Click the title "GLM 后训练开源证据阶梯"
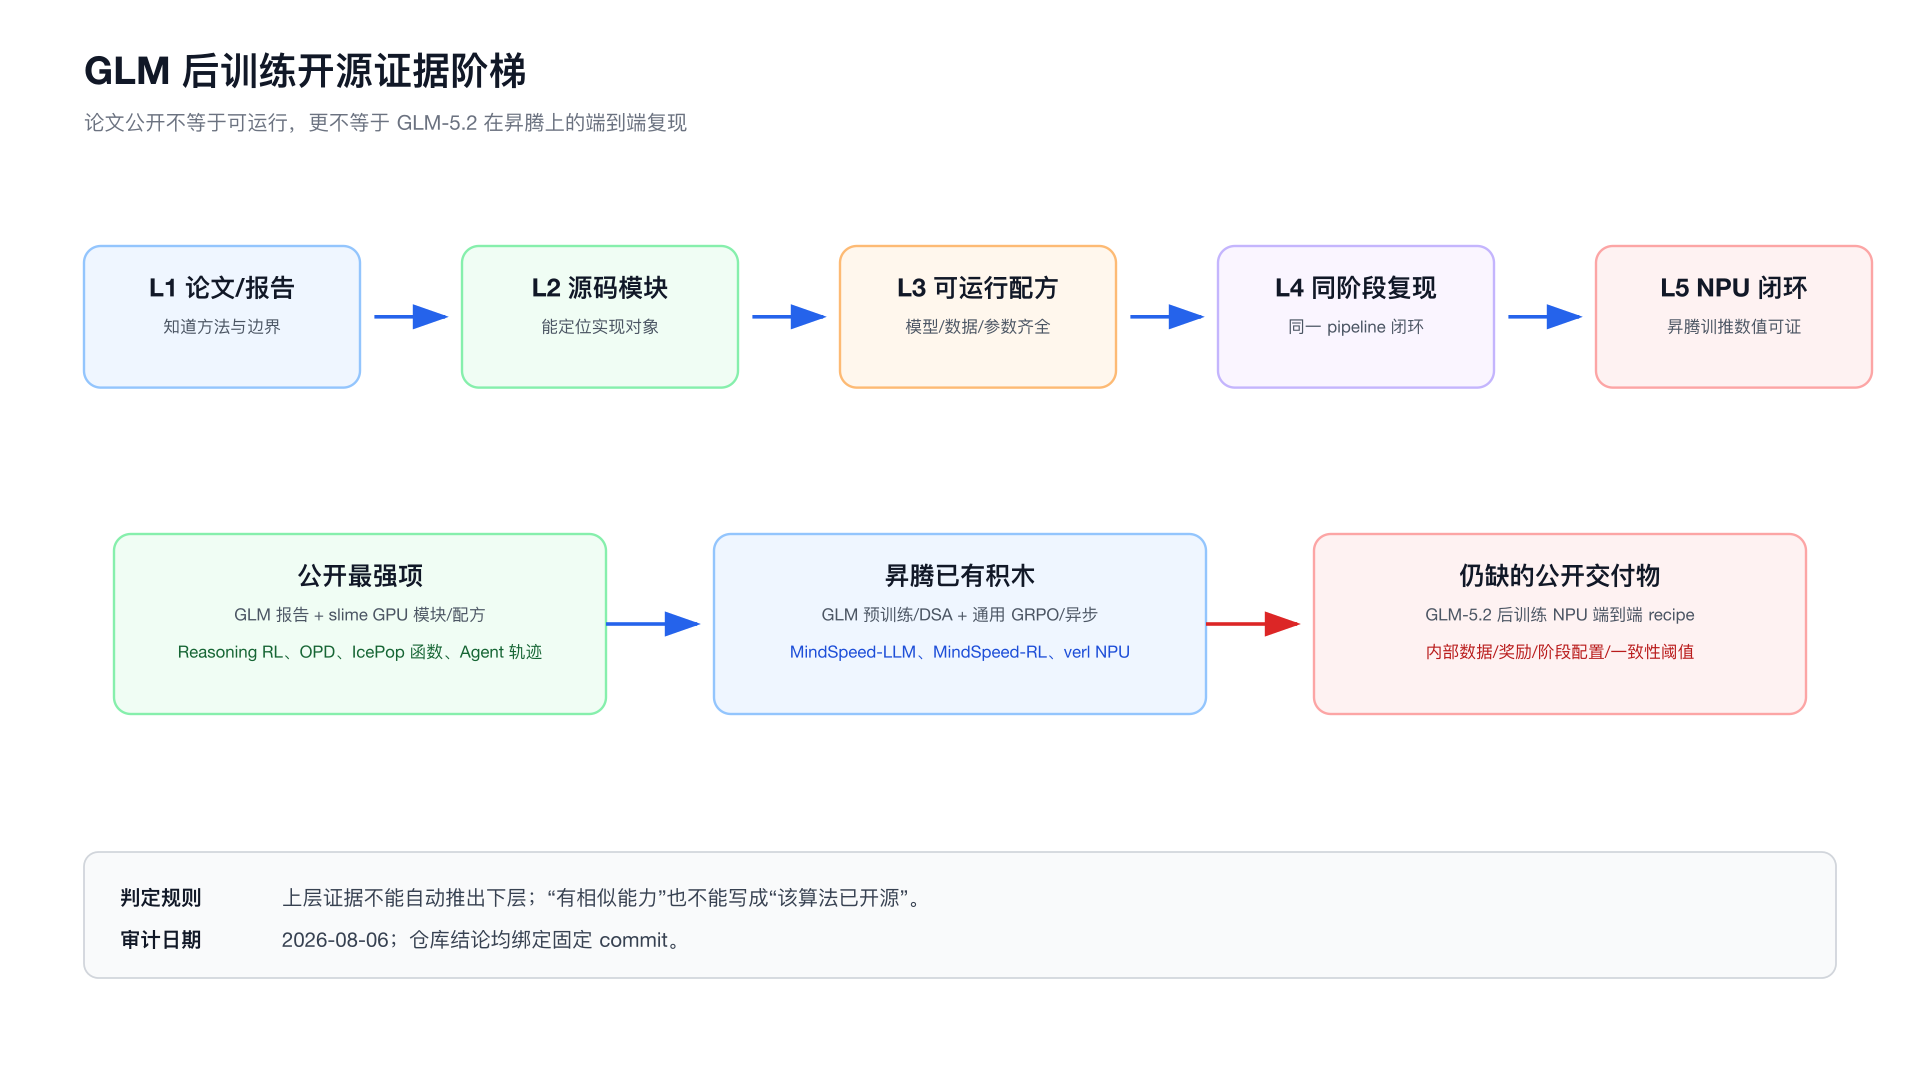Image resolution: width=1920 pixels, height=1080 pixels. [305, 72]
